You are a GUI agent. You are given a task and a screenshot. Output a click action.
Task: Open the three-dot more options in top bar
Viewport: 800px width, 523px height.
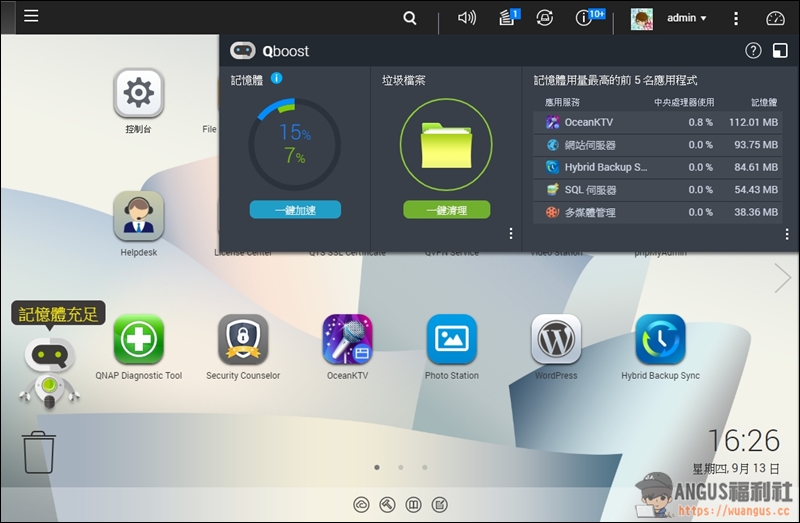click(x=736, y=18)
